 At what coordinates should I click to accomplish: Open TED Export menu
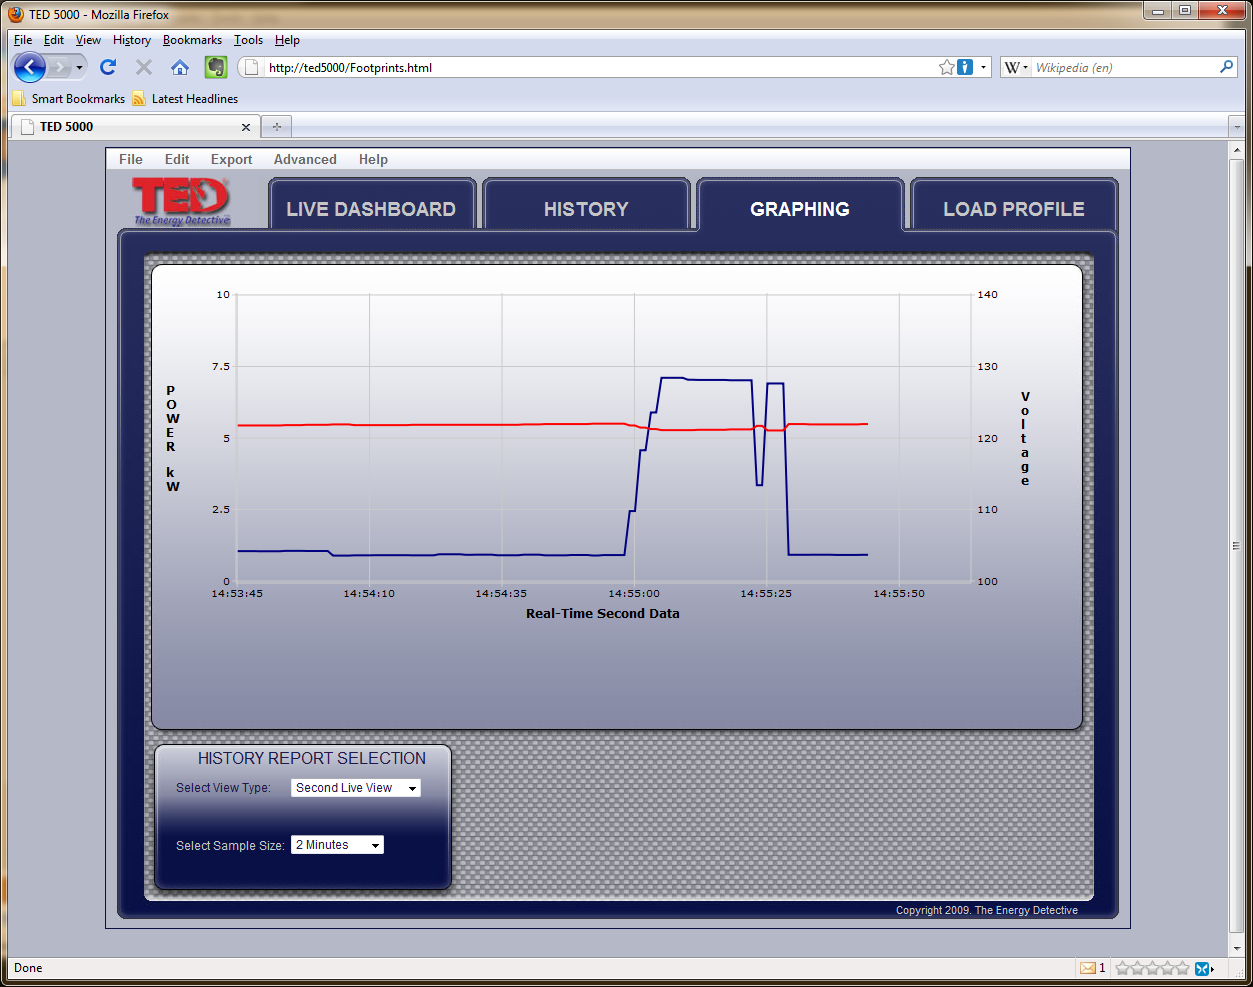(x=231, y=159)
